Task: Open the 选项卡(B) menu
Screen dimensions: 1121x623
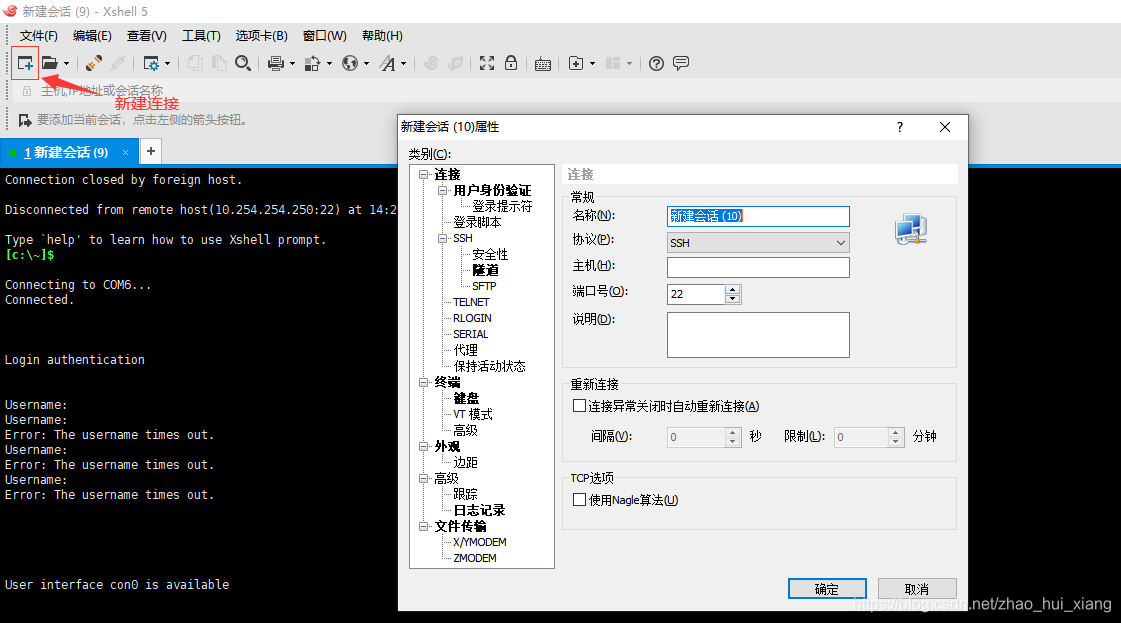Action: [x=262, y=36]
